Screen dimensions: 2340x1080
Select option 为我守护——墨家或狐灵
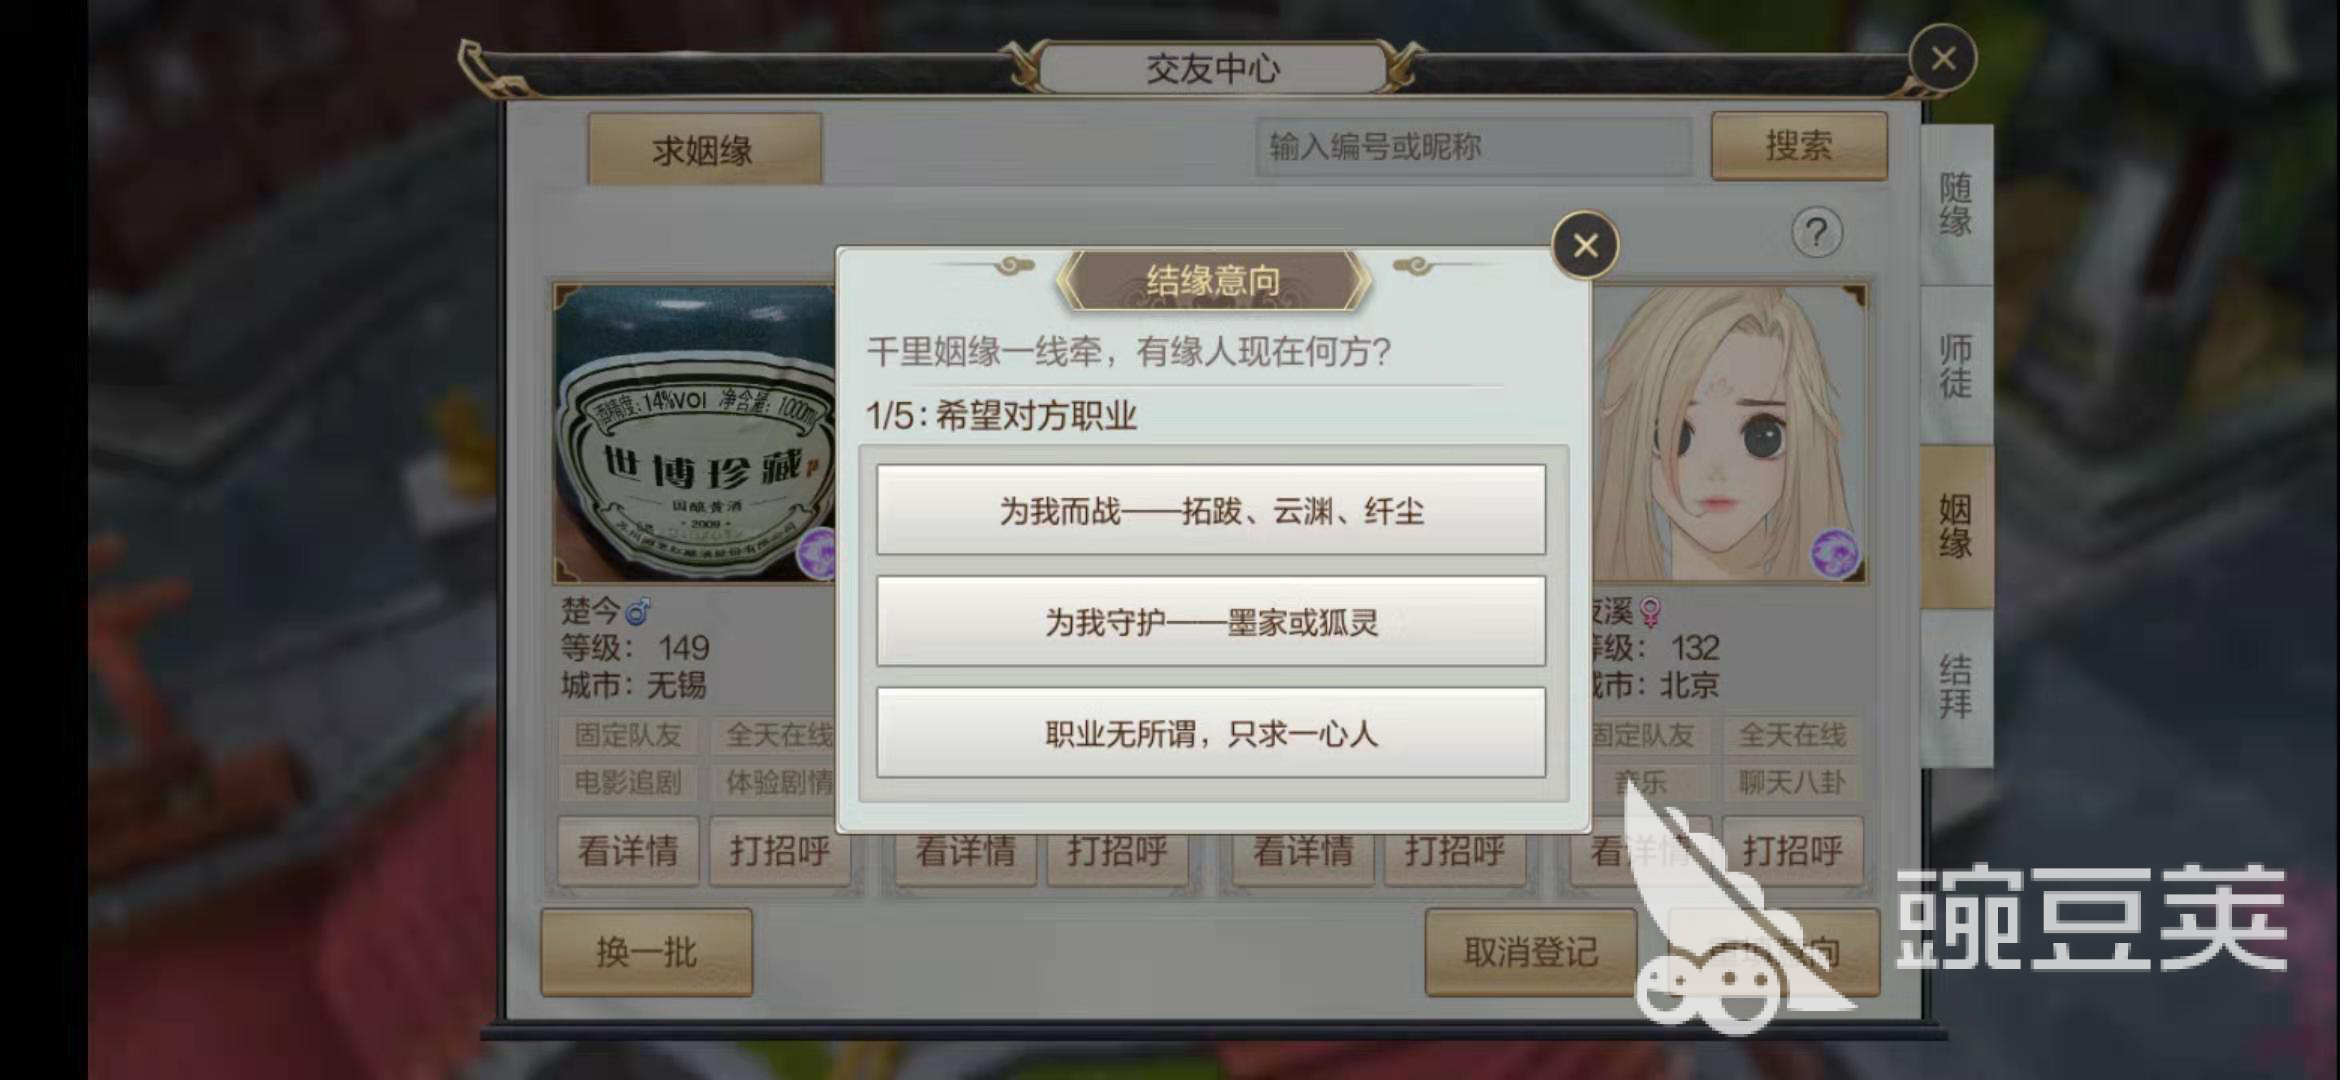[1211, 621]
